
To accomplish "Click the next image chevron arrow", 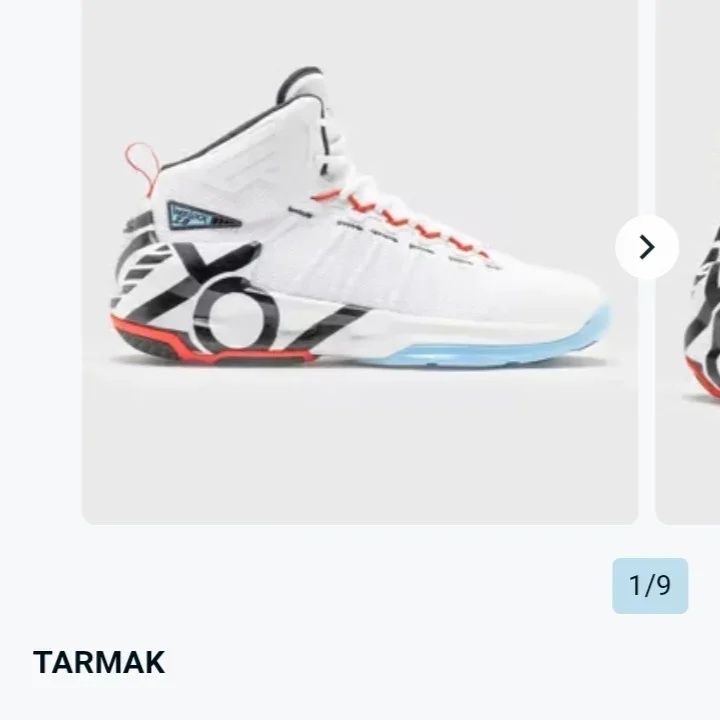I will click(647, 247).
